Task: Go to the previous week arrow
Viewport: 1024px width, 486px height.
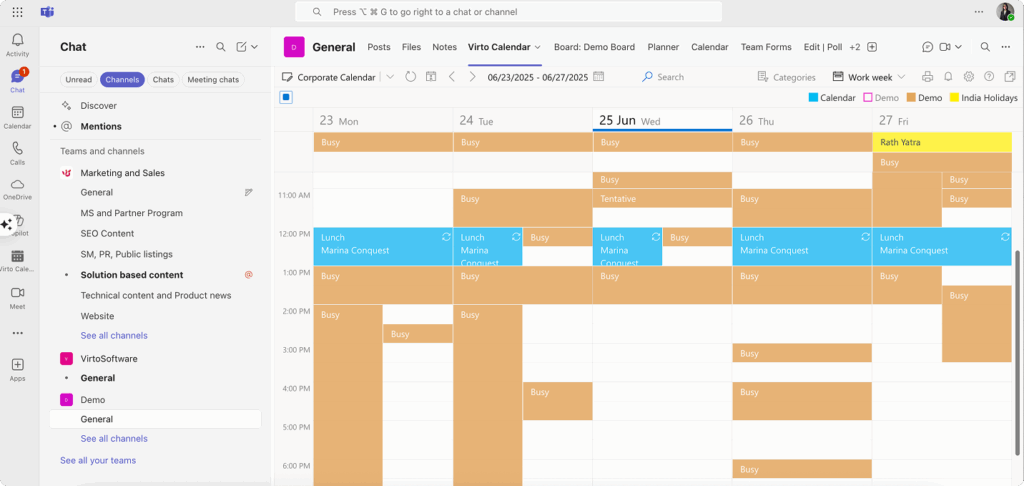Action: 452,77
